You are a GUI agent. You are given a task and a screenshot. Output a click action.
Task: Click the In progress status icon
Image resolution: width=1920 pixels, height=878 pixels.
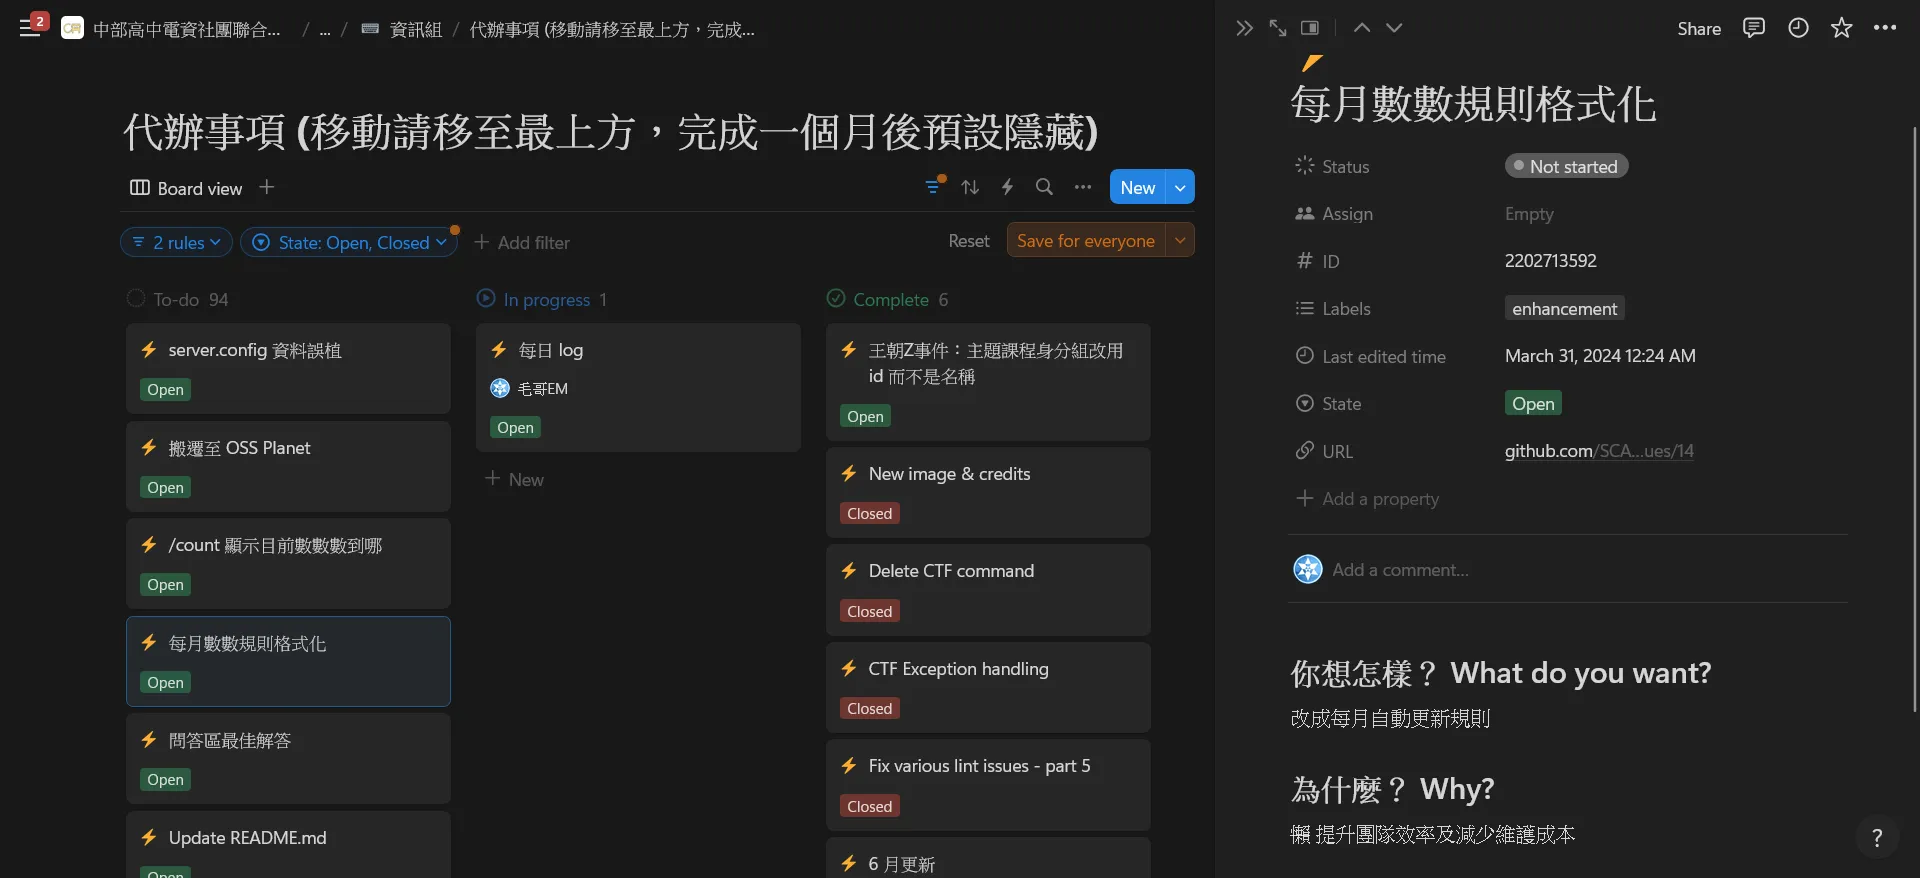click(x=486, y=298)
